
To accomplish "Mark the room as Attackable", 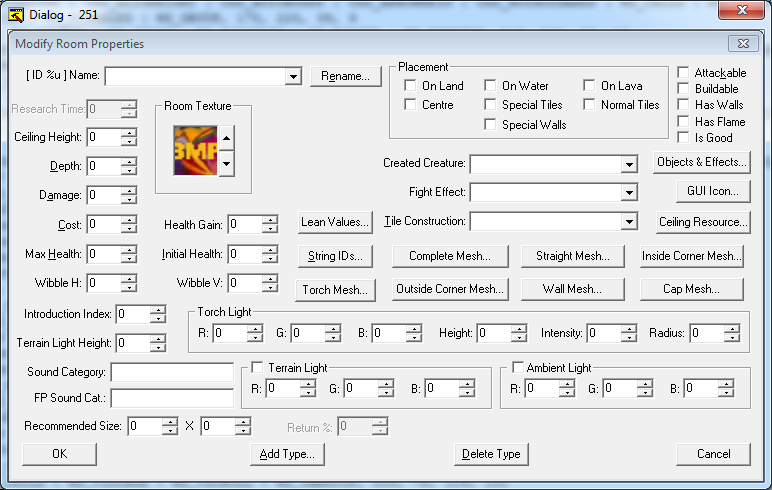I will [683, 72].
